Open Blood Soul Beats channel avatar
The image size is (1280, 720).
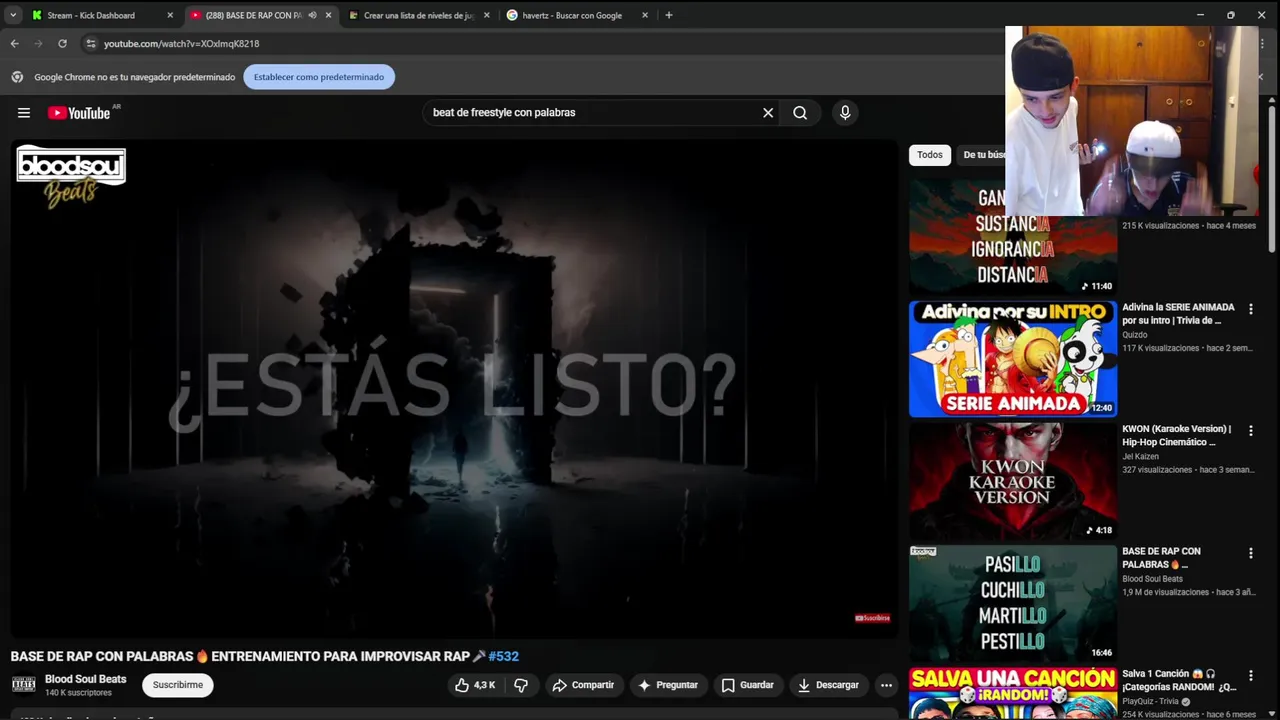coord(23,685)
